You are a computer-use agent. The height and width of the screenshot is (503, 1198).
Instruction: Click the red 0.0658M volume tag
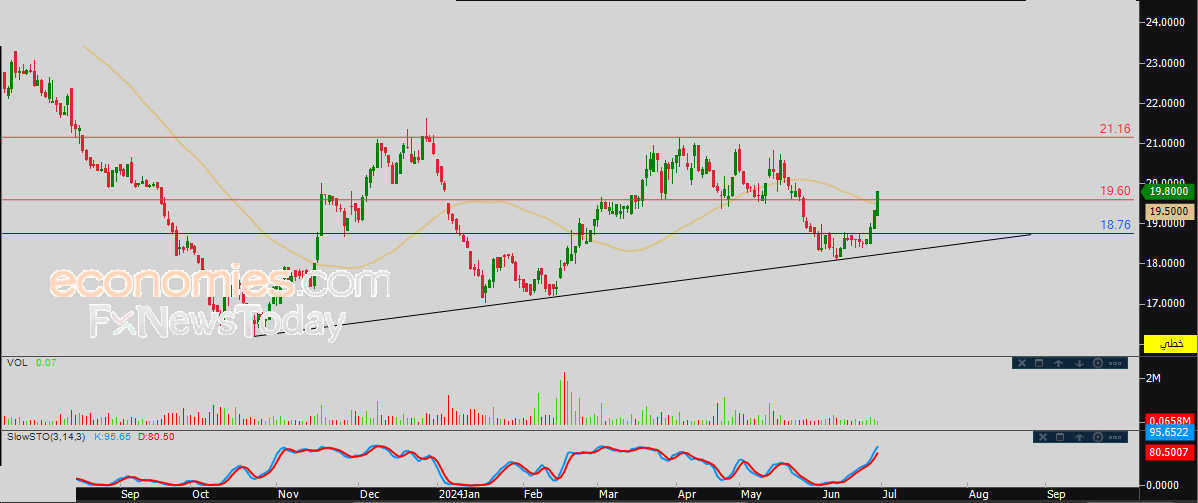(x=1170, y=421)
